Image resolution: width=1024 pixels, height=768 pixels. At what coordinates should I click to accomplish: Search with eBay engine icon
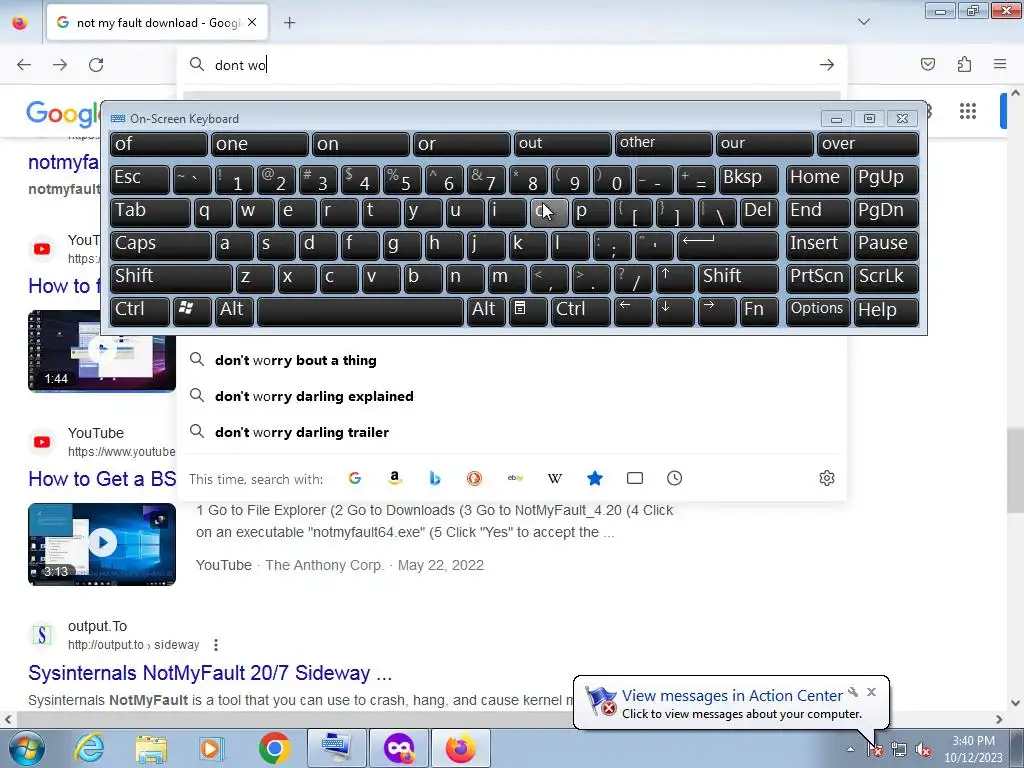coord(515,479)
